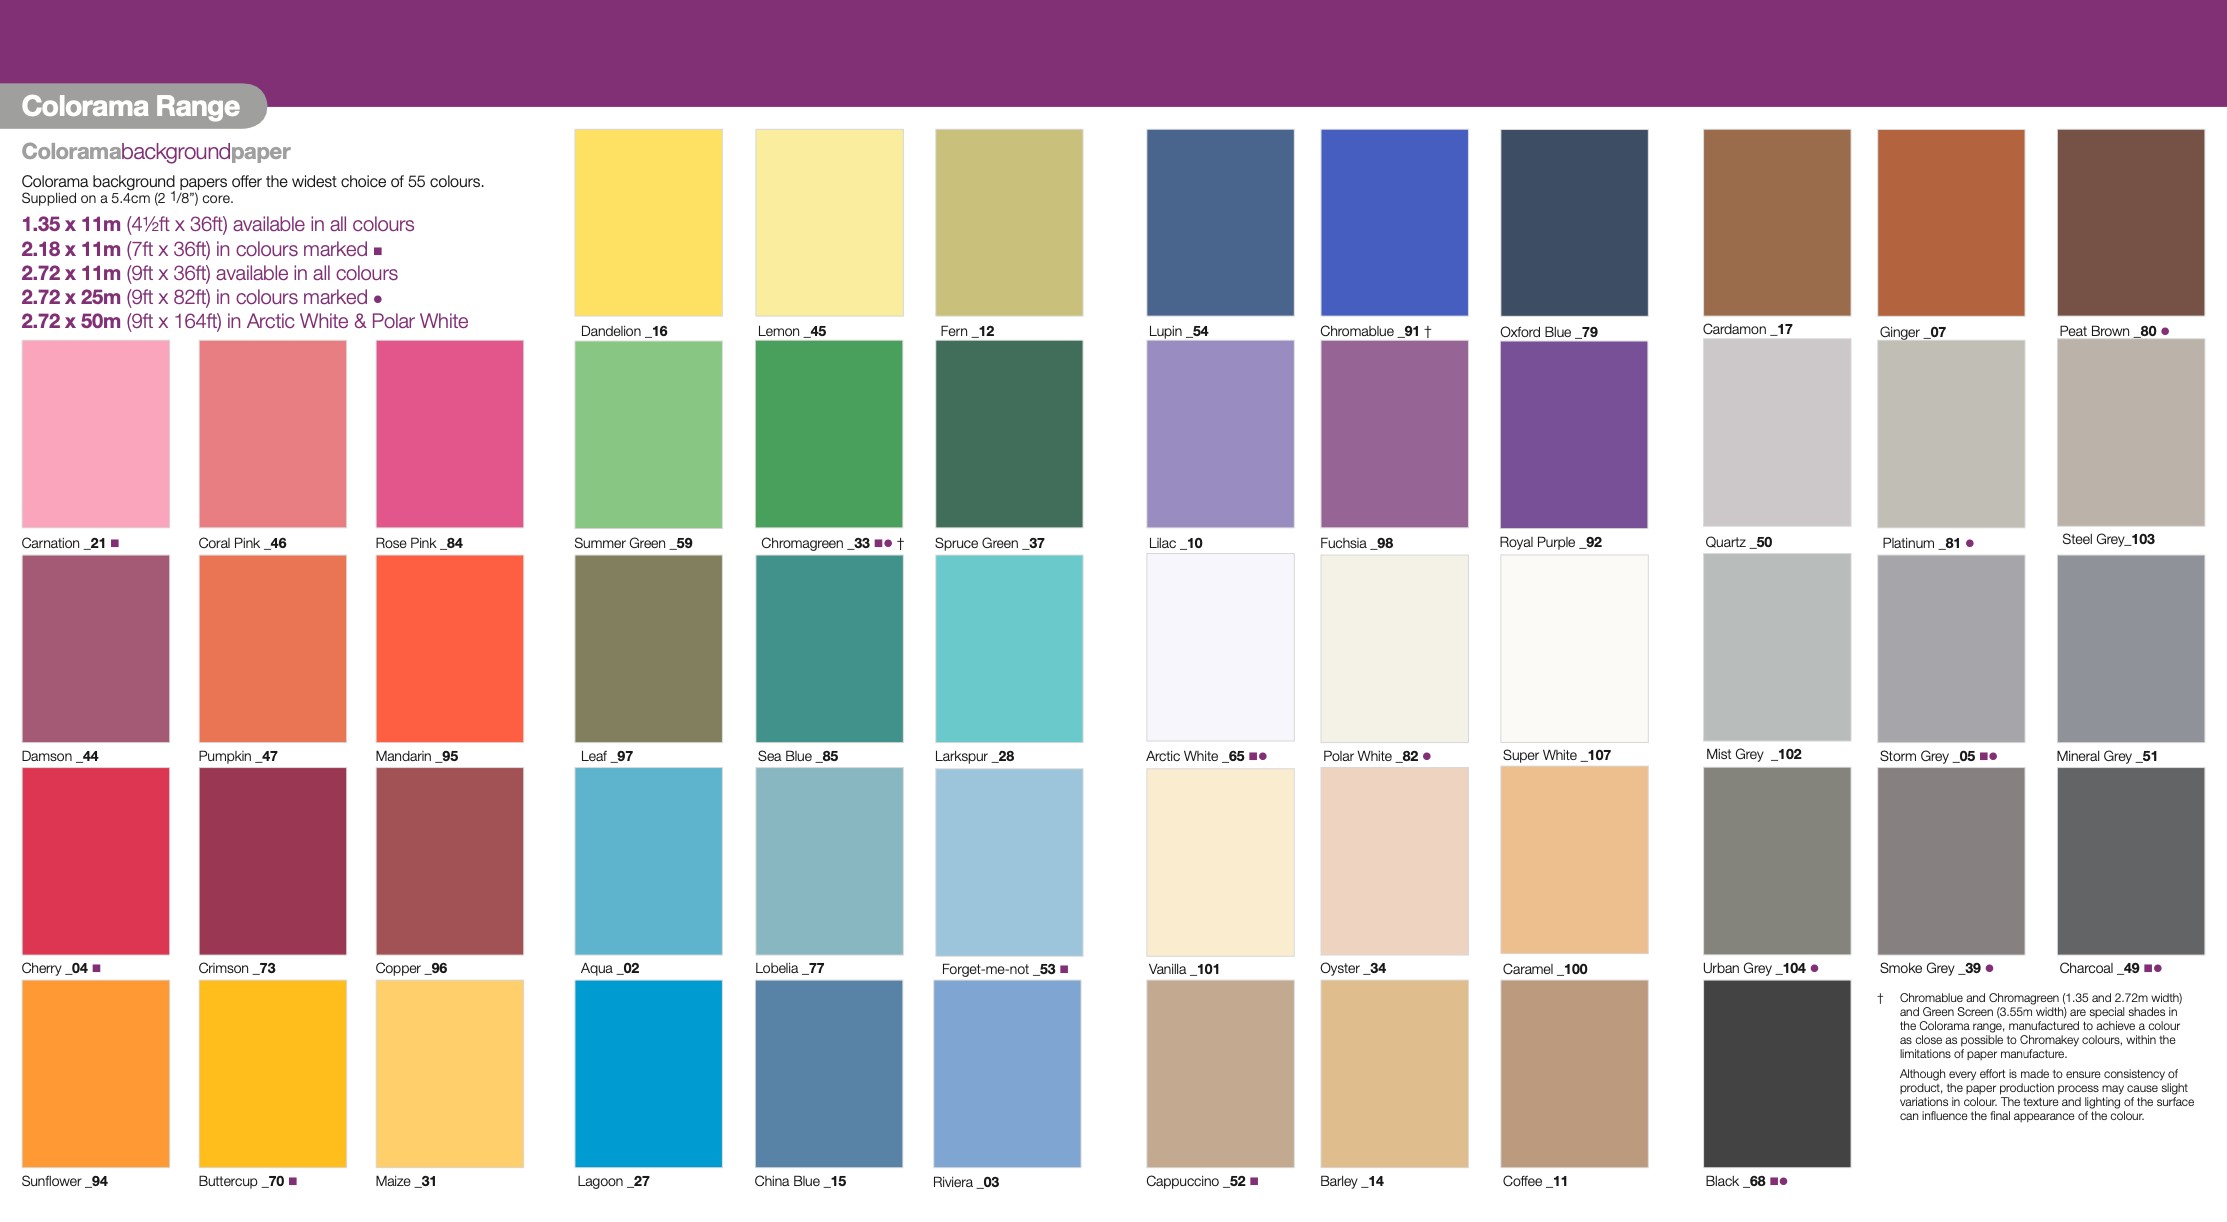Pick the Lagoon _27 blue swatch
Viewport: 2227px width, 1222px height.
tap(648, 1073)
